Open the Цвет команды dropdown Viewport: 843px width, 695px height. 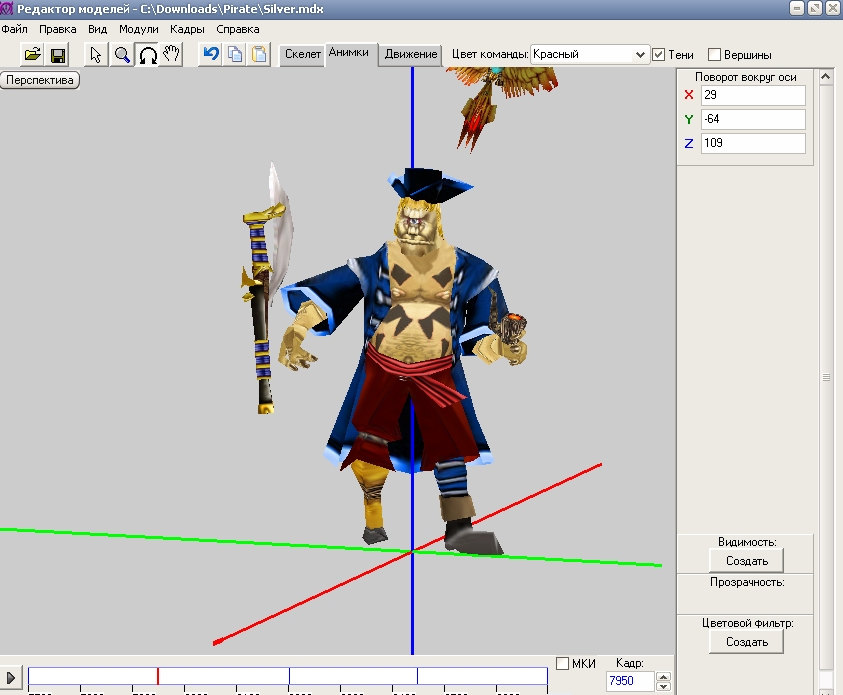[x=589, y=54]
